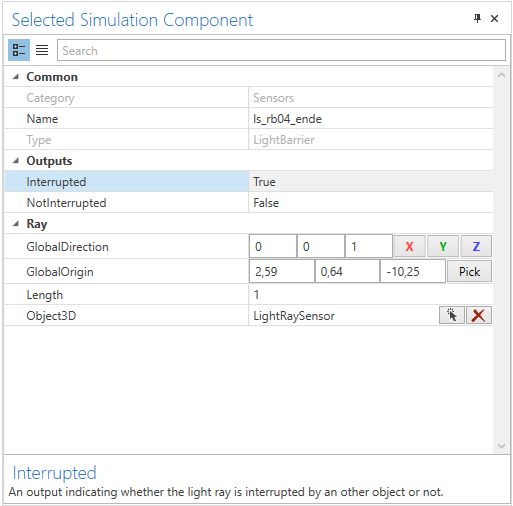Switch to categorized property view
Screen dimensions: 513x506
[19, 50]
